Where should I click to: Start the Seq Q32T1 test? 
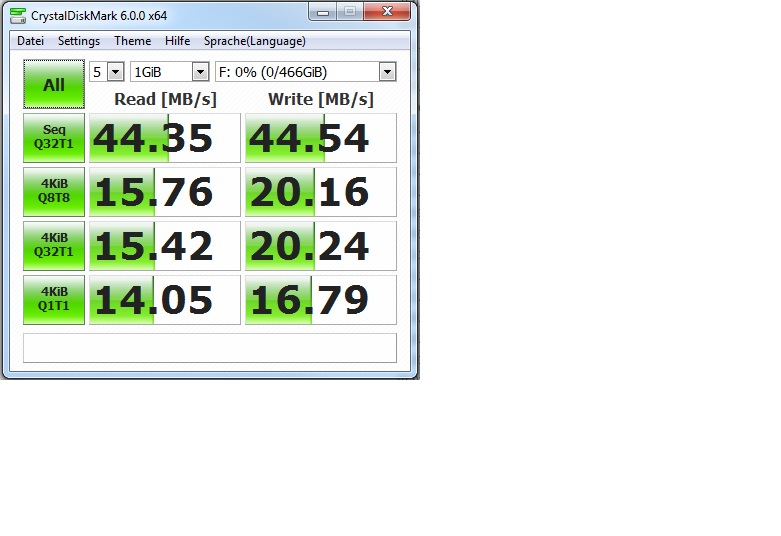tap(54, 137)
